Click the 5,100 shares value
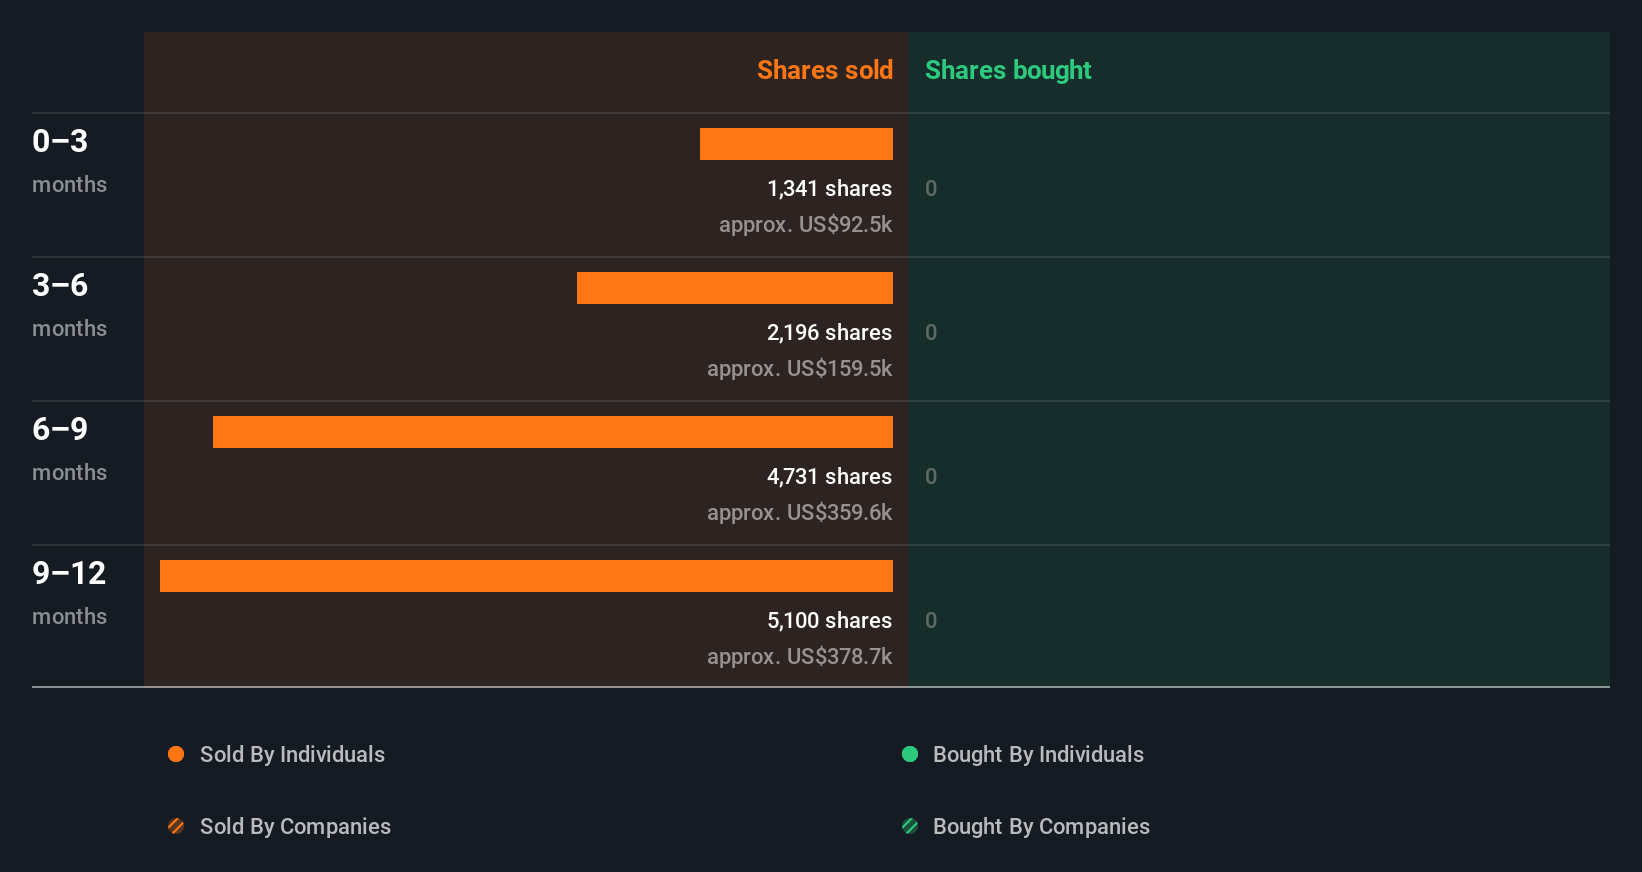1642x872 pixels. [x=829, y=620]
